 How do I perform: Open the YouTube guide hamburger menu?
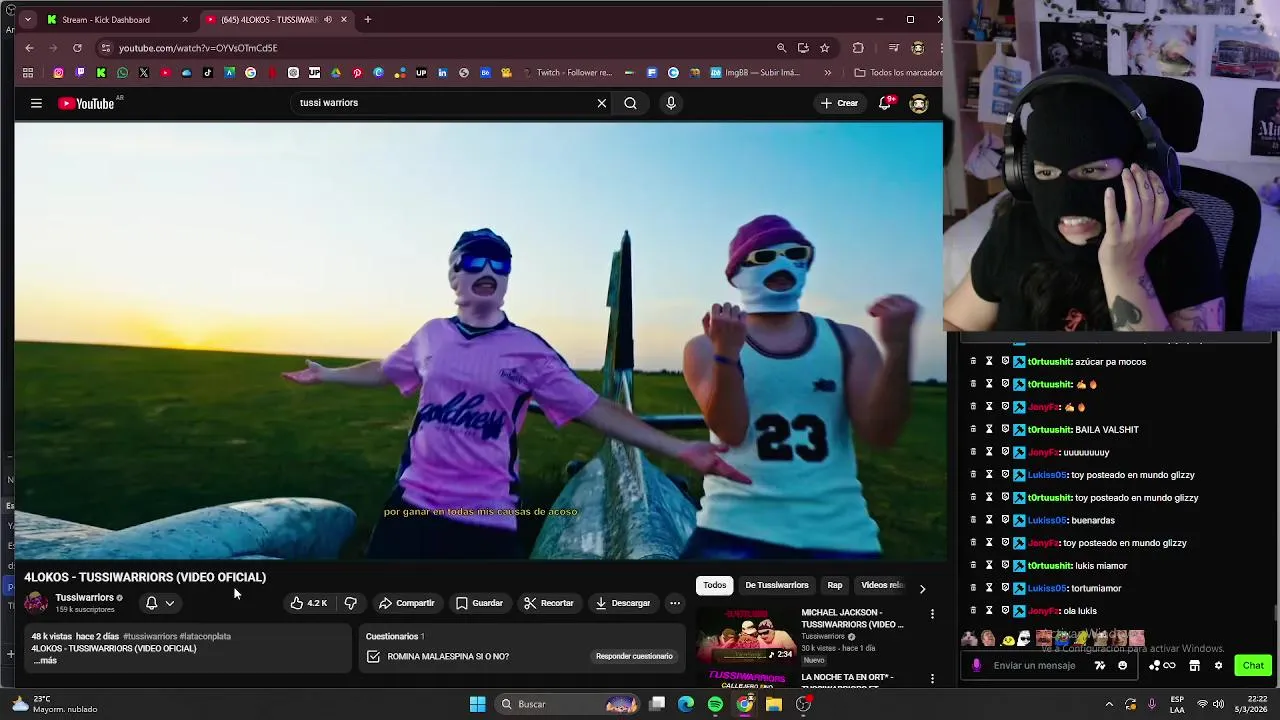(36, 103)
